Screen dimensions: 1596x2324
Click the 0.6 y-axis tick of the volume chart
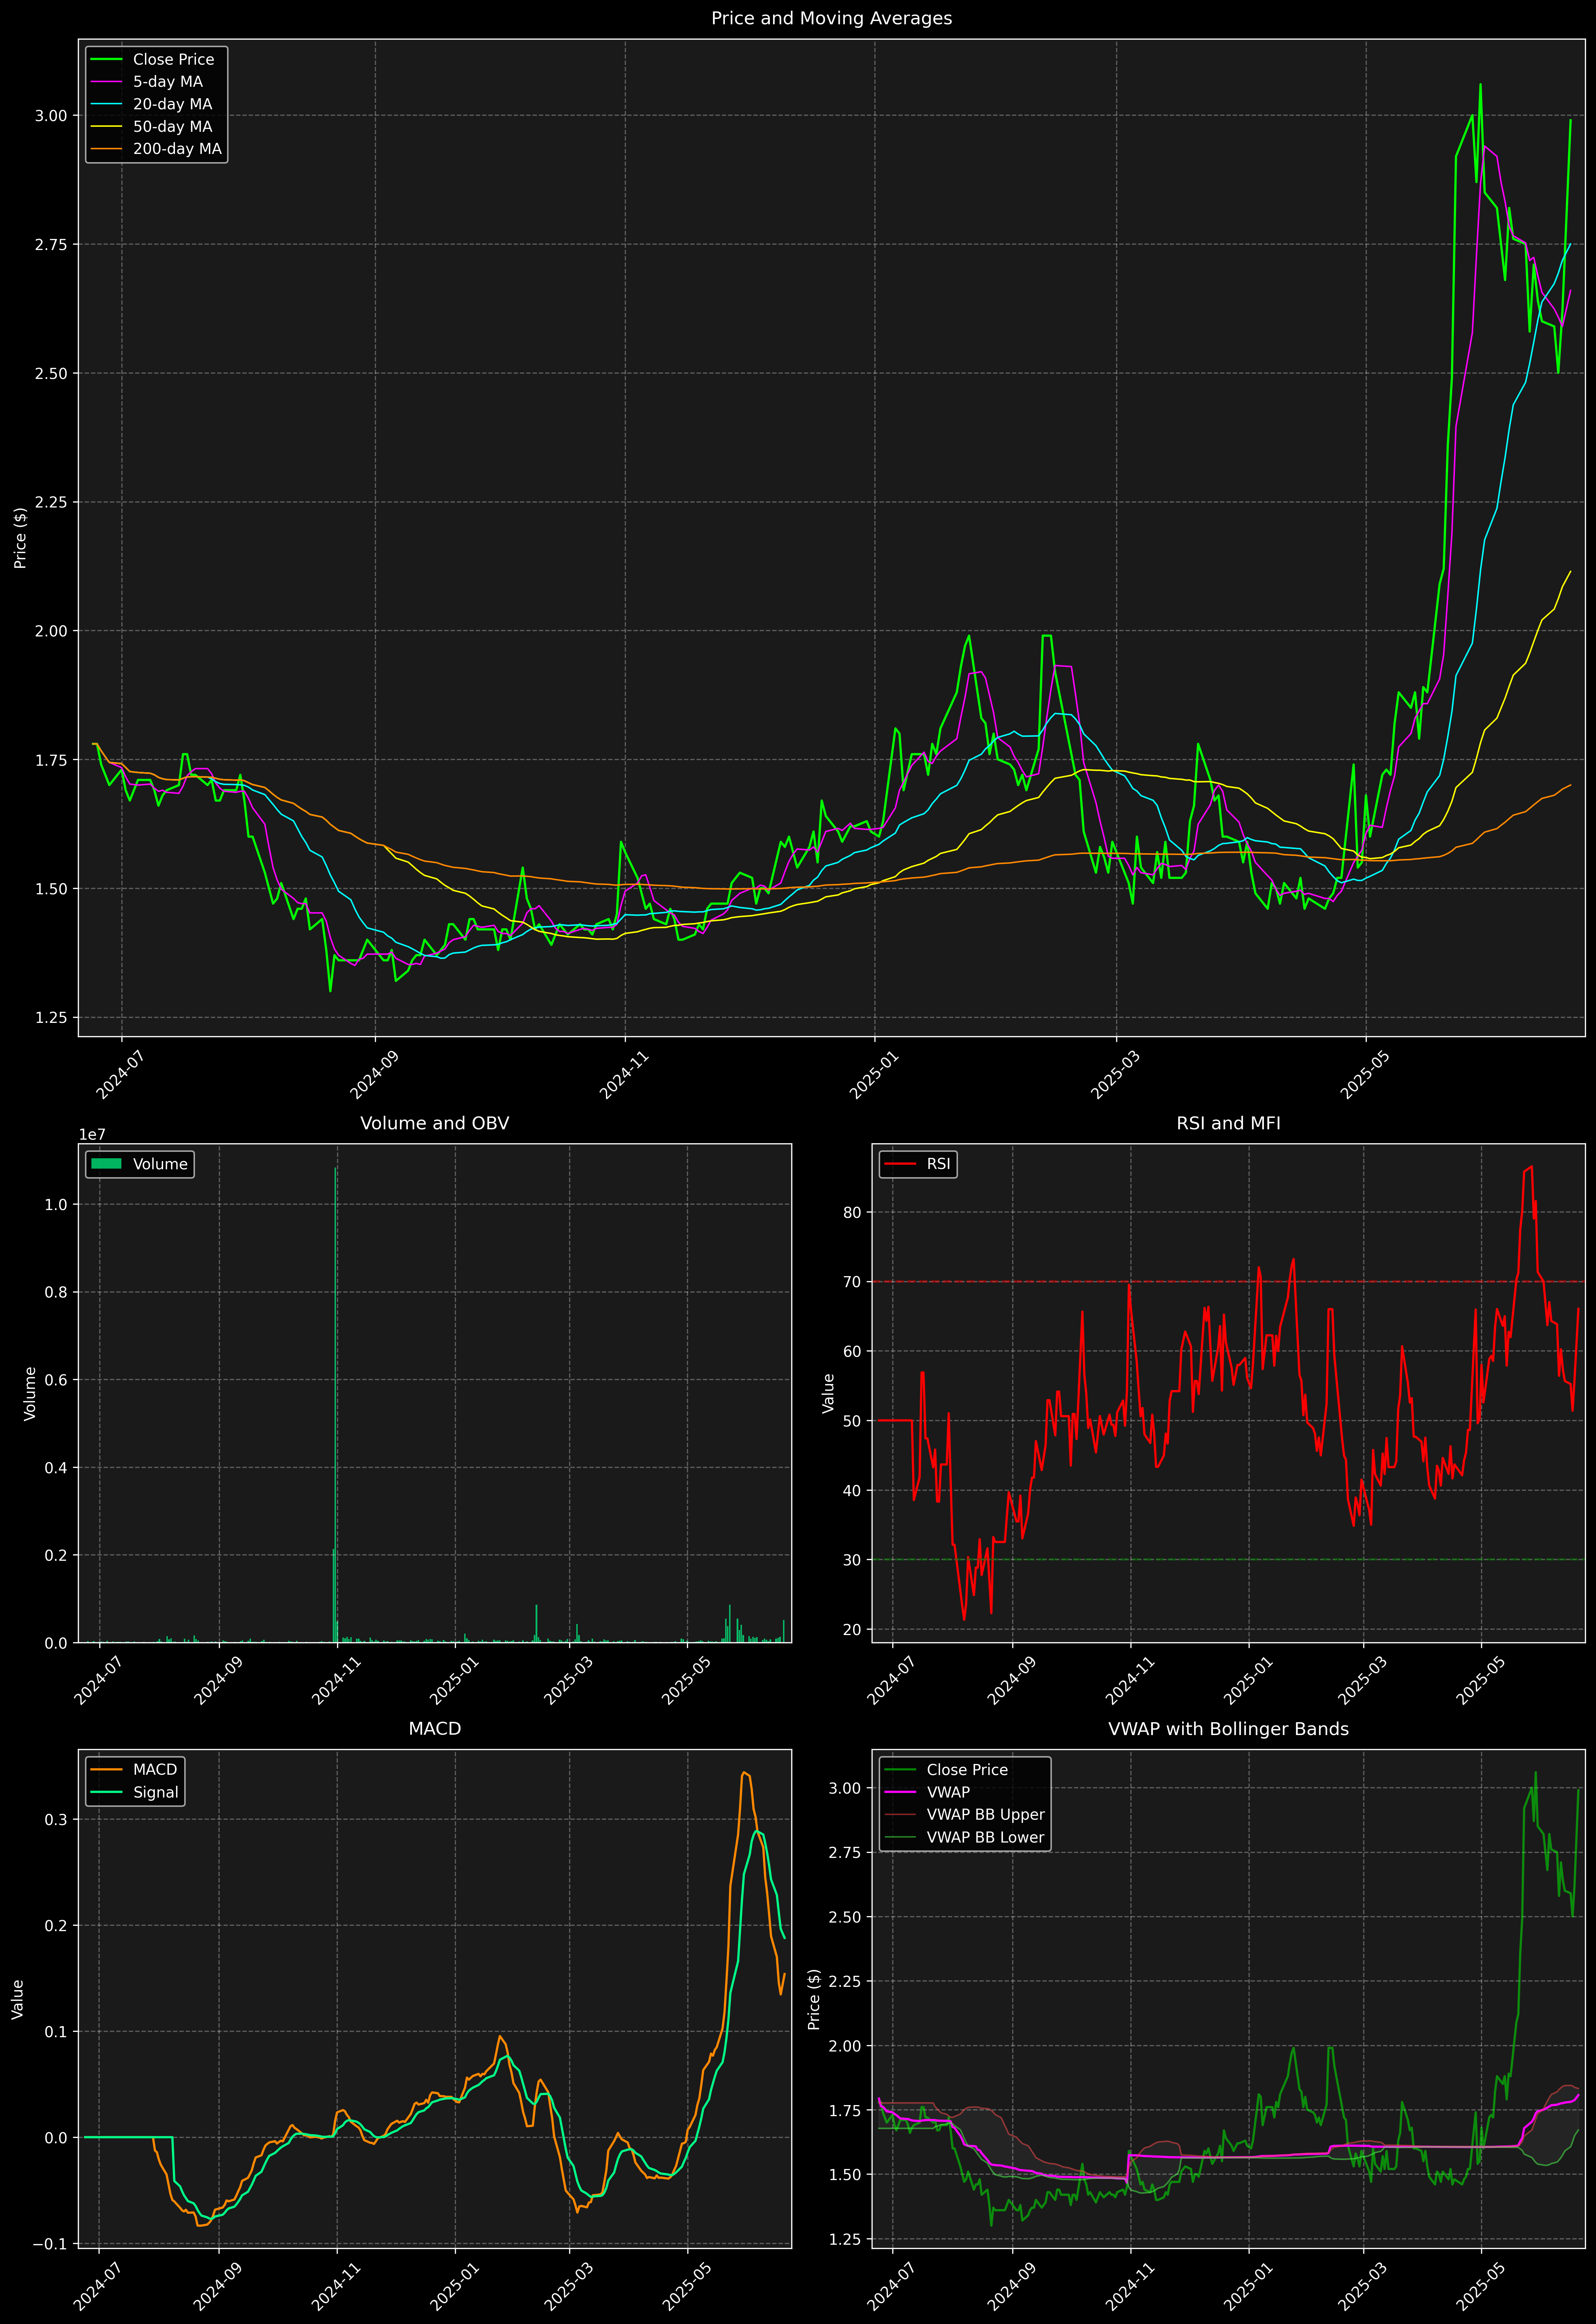[x=56, y=1380]
